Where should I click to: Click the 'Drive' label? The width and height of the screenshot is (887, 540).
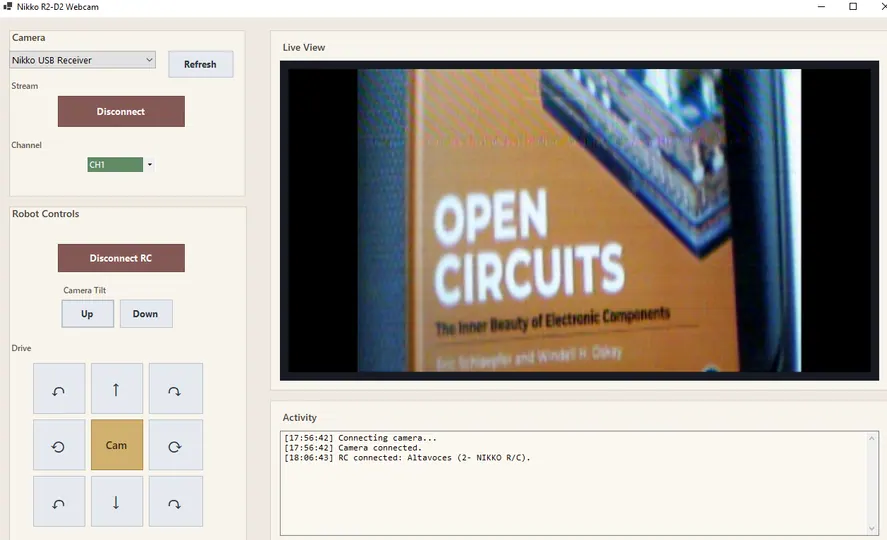21,348
